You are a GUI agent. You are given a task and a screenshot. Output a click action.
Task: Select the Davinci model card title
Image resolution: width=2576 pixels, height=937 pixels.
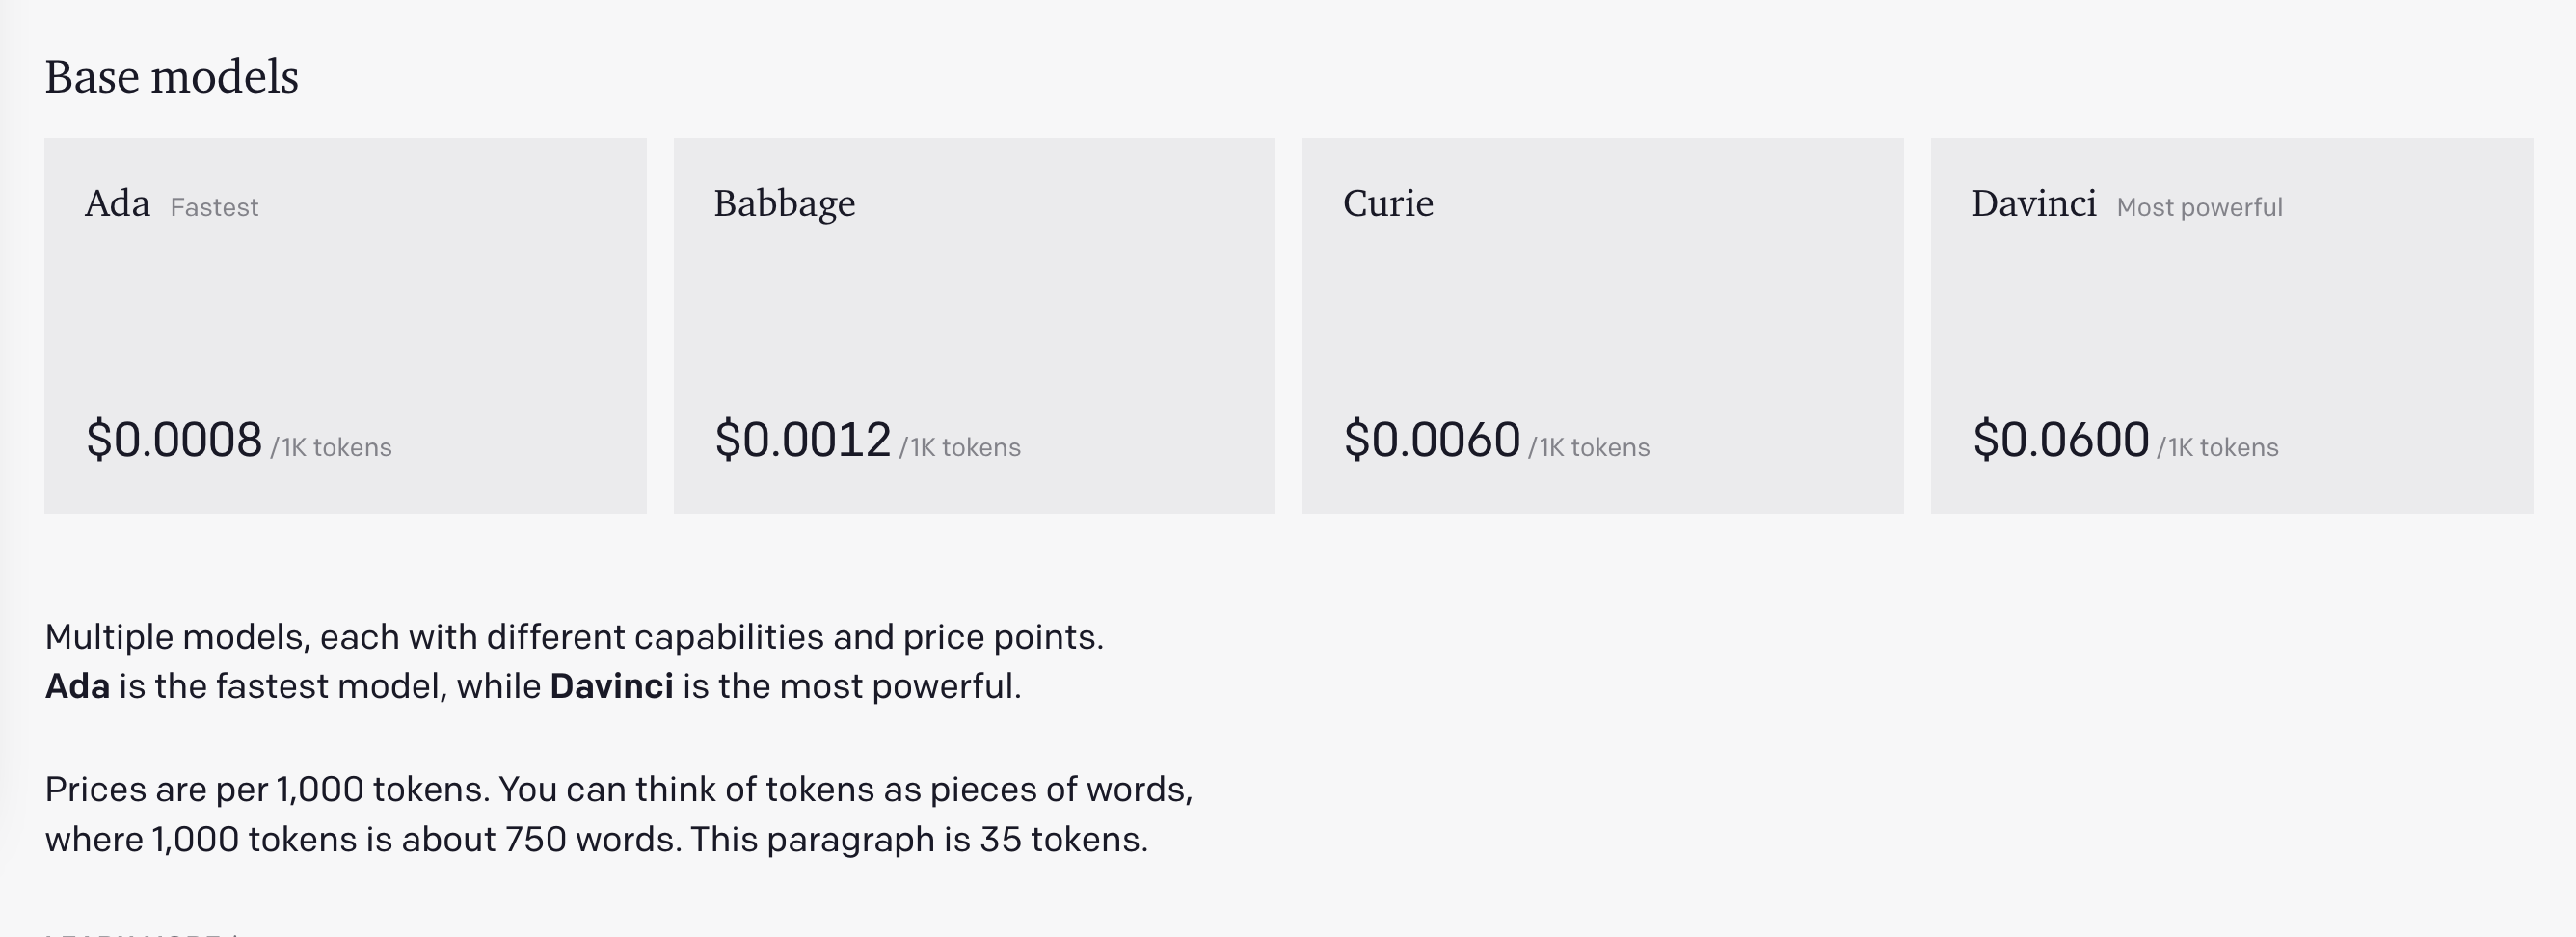2033,204
